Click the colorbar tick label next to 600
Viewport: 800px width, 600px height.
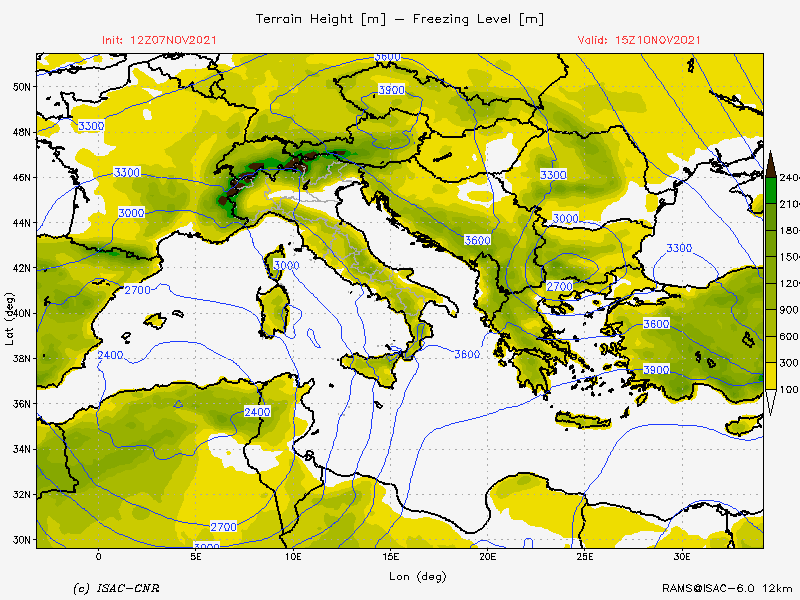click(x=789, y=336)
